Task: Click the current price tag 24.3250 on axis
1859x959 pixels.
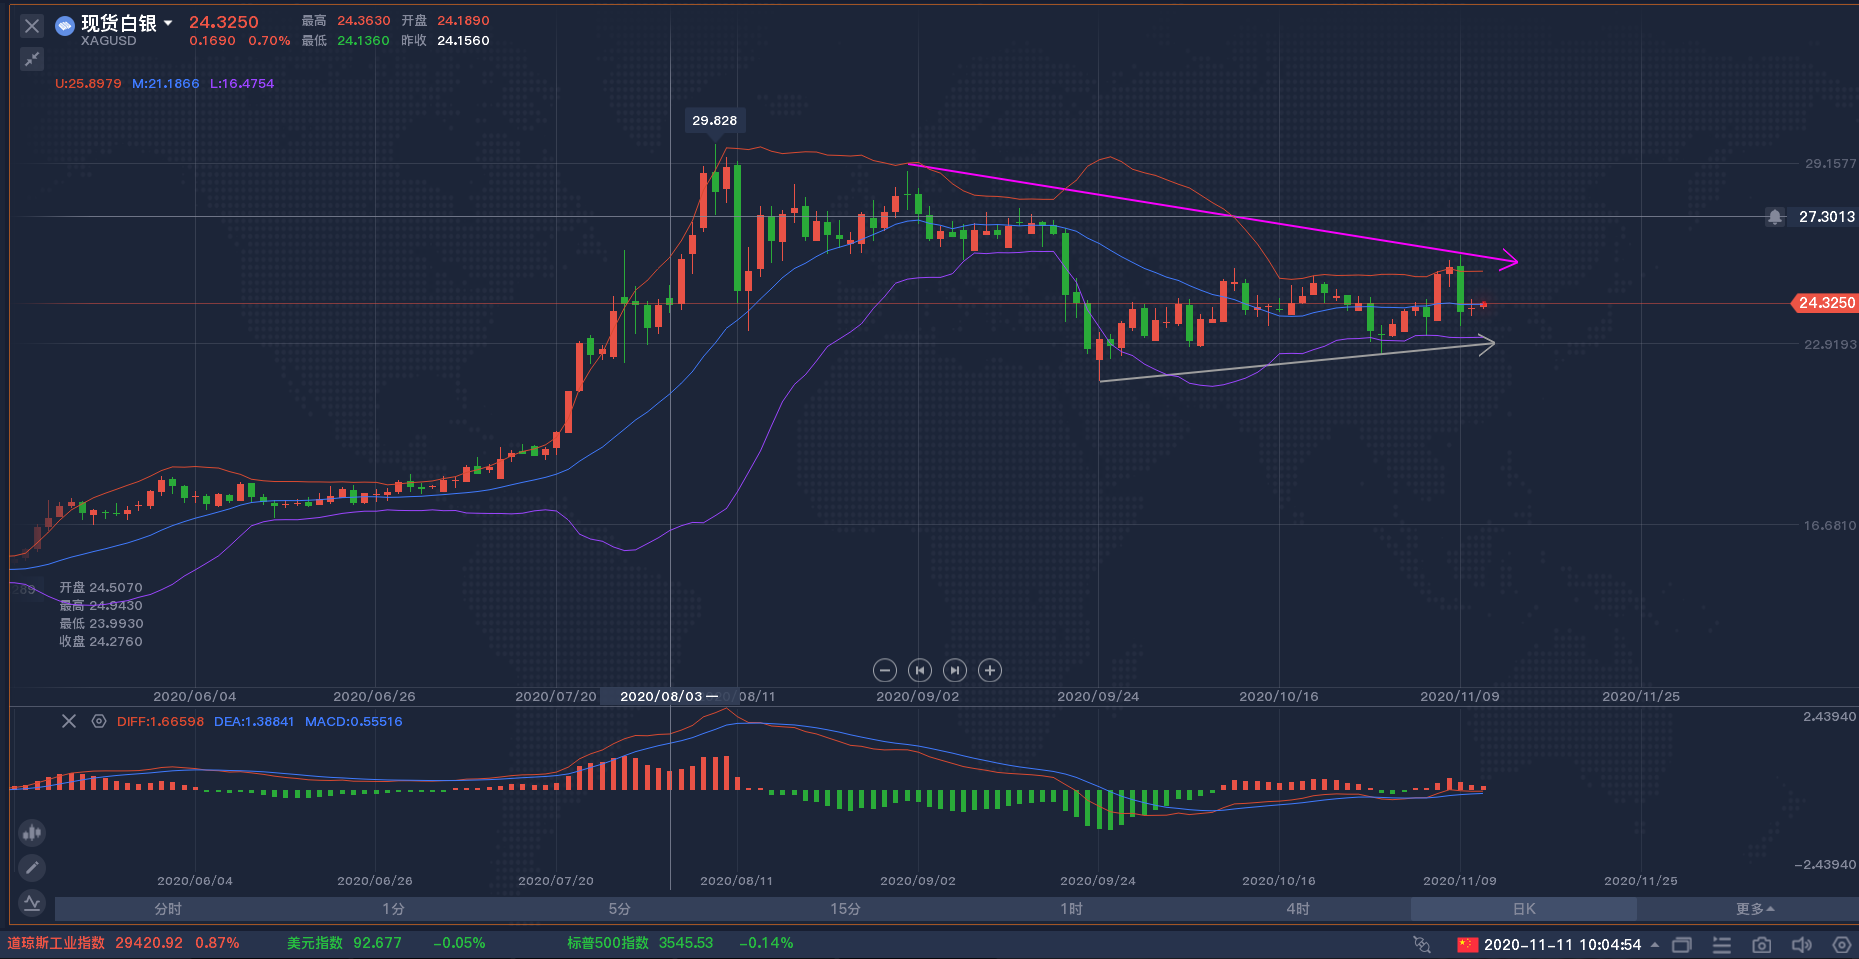Action: (1825, 302)
